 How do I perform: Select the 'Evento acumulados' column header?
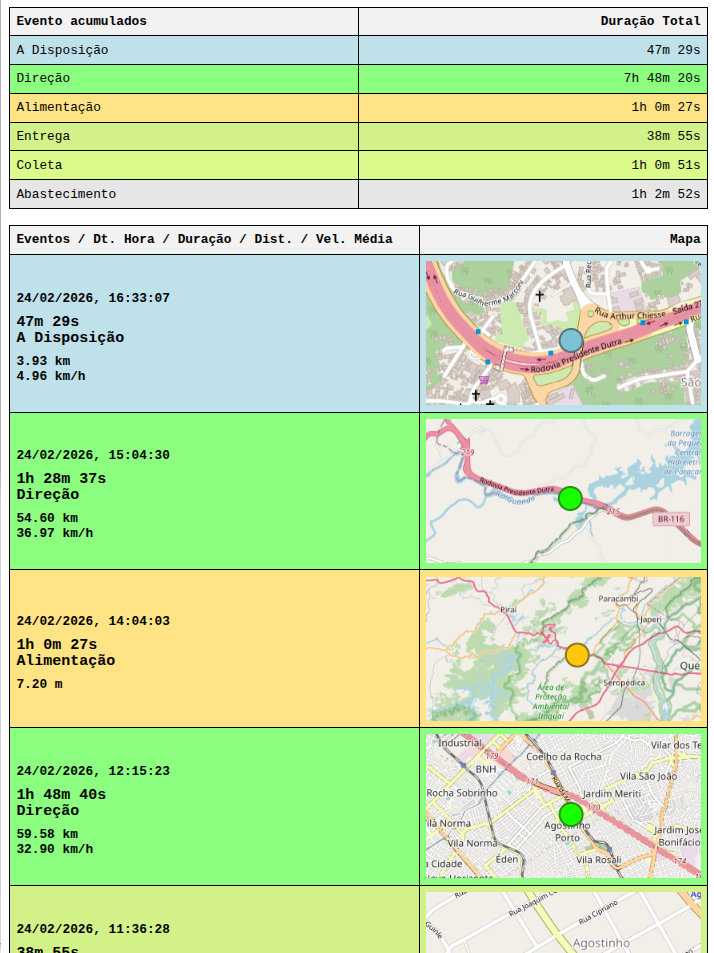(x=184, y=21)
